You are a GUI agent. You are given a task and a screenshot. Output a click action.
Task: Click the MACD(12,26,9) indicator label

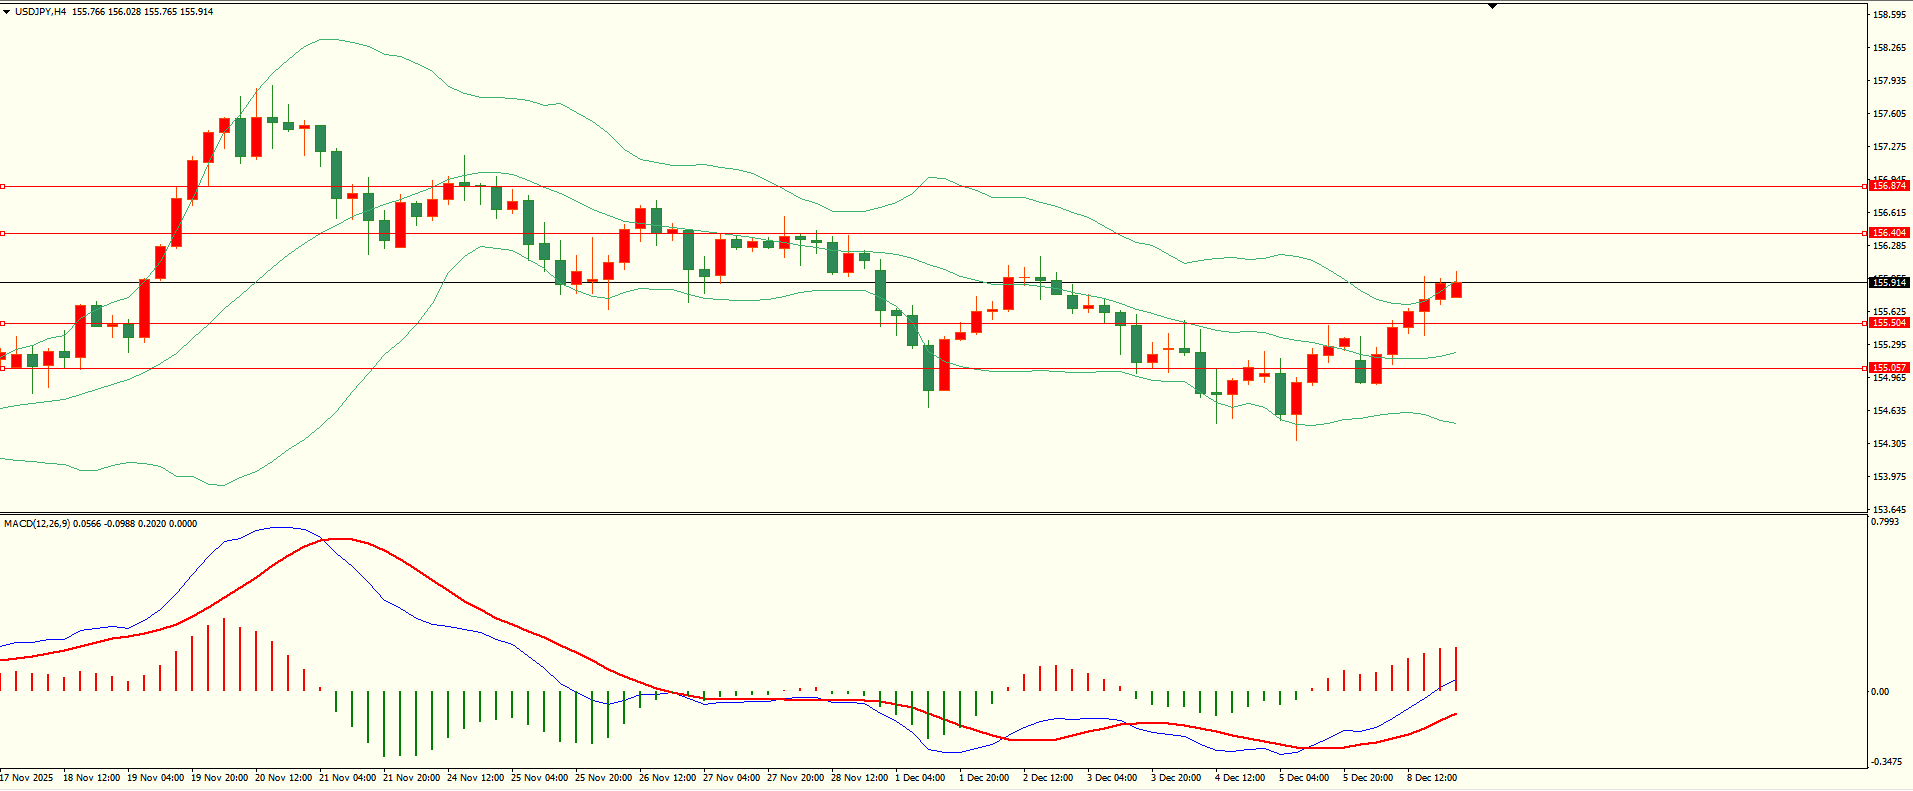point(37,524)
